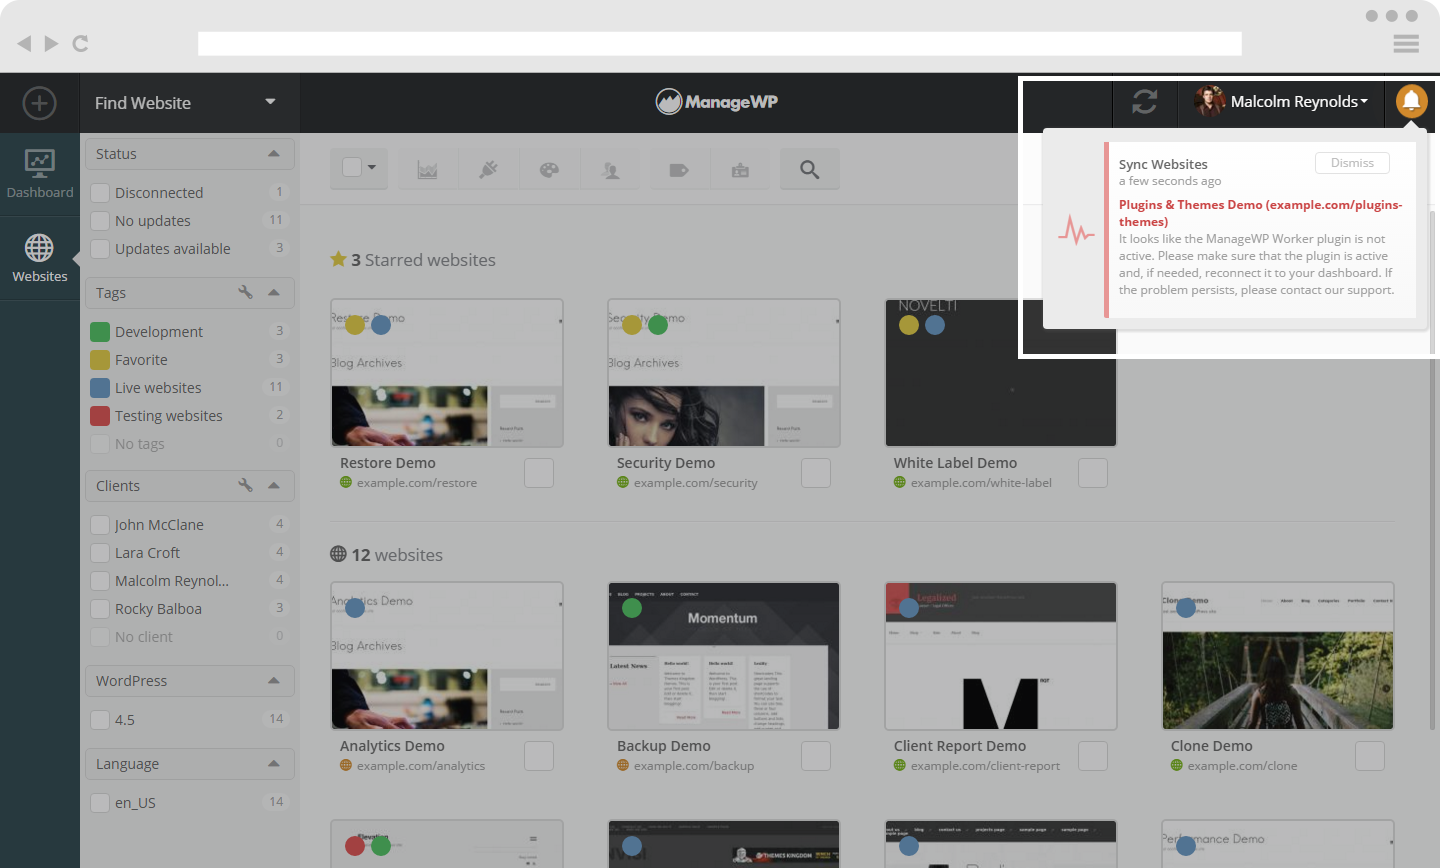1440x868 pixels.
Task: Go to the Dashboard sidebar section
Action: [40, 175]
